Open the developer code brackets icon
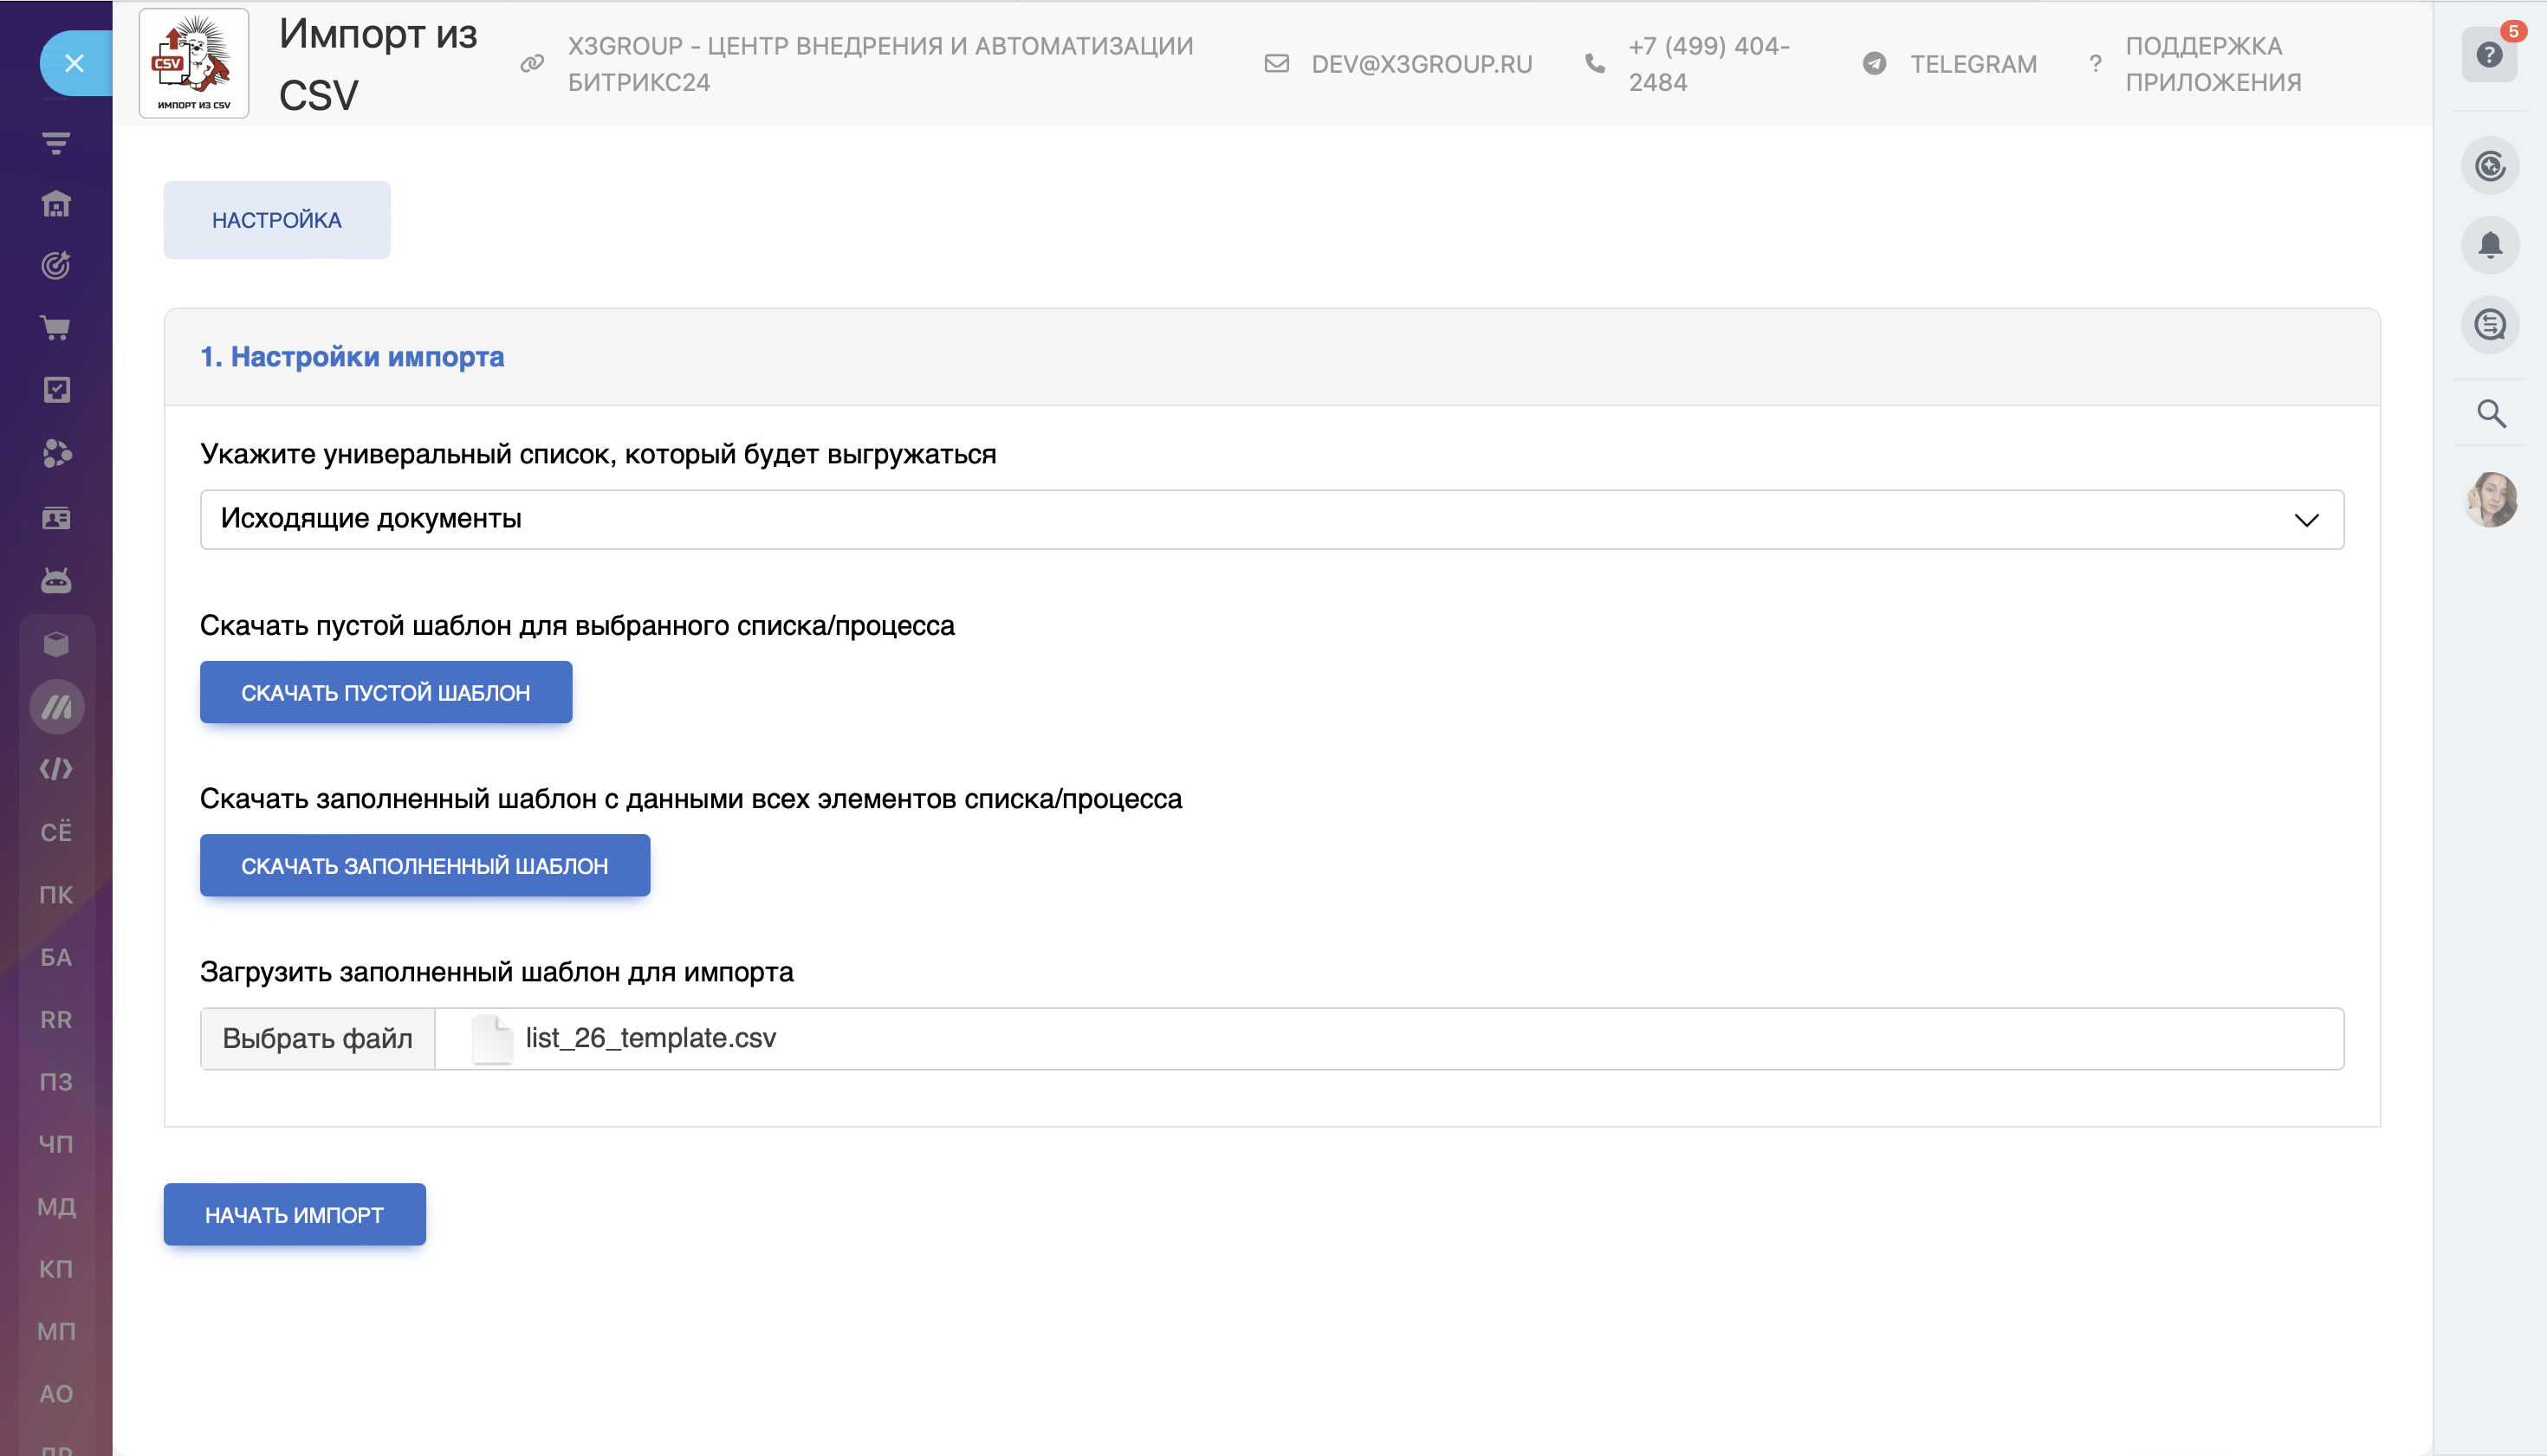Viewport: 2547px width, 1456px height. [x=56, y=769]
